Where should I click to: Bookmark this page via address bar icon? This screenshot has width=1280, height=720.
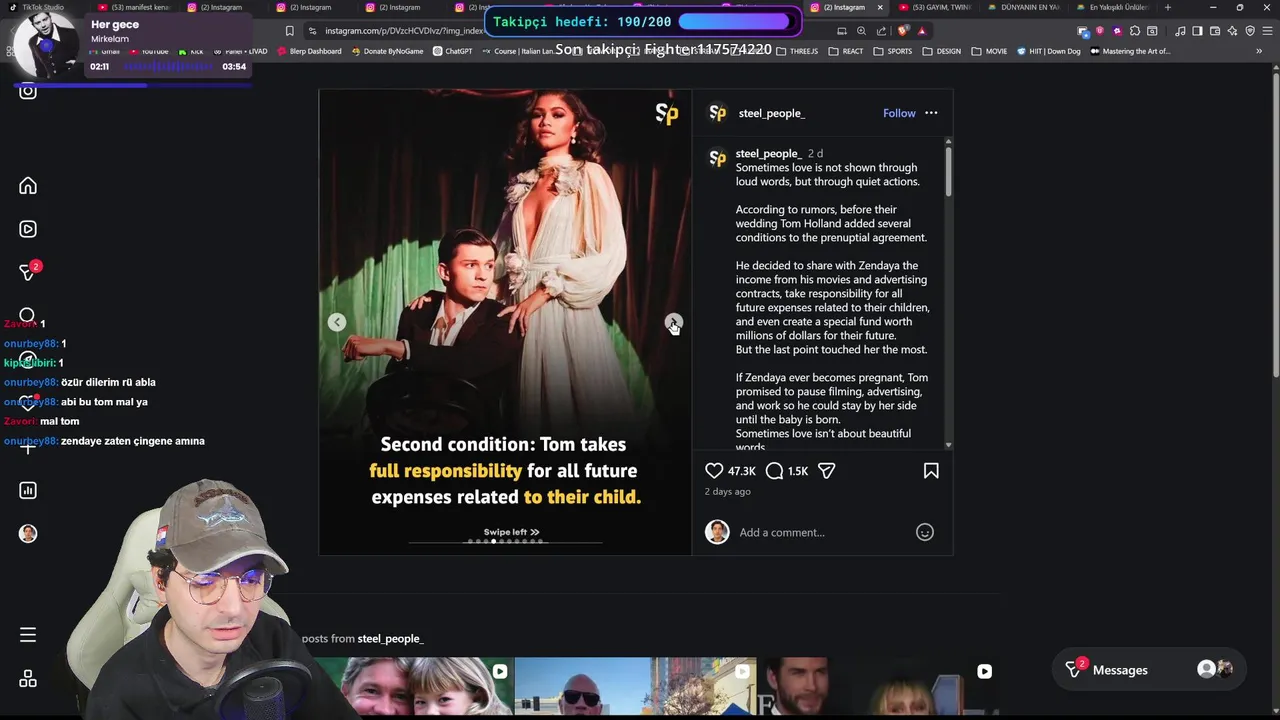pyautogui.click(x=290, y=31)
